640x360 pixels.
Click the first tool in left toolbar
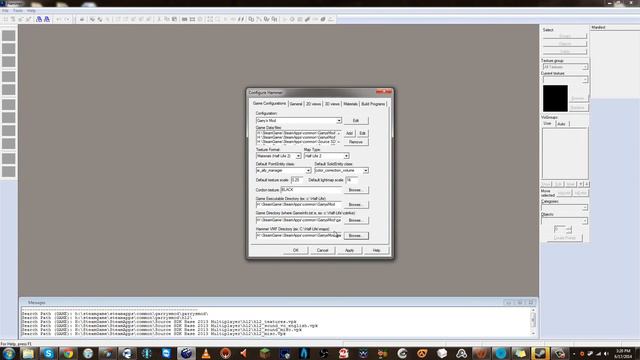(9, 36)
